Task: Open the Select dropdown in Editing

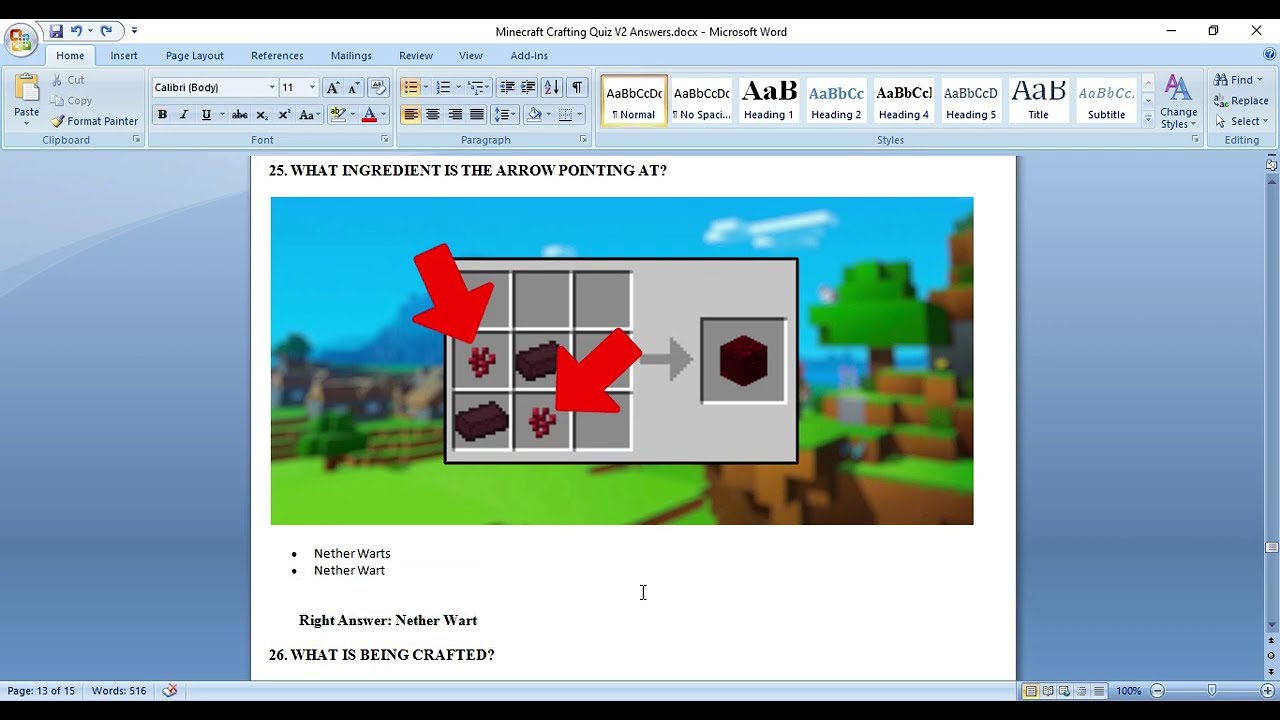Action: [1241, 121]
